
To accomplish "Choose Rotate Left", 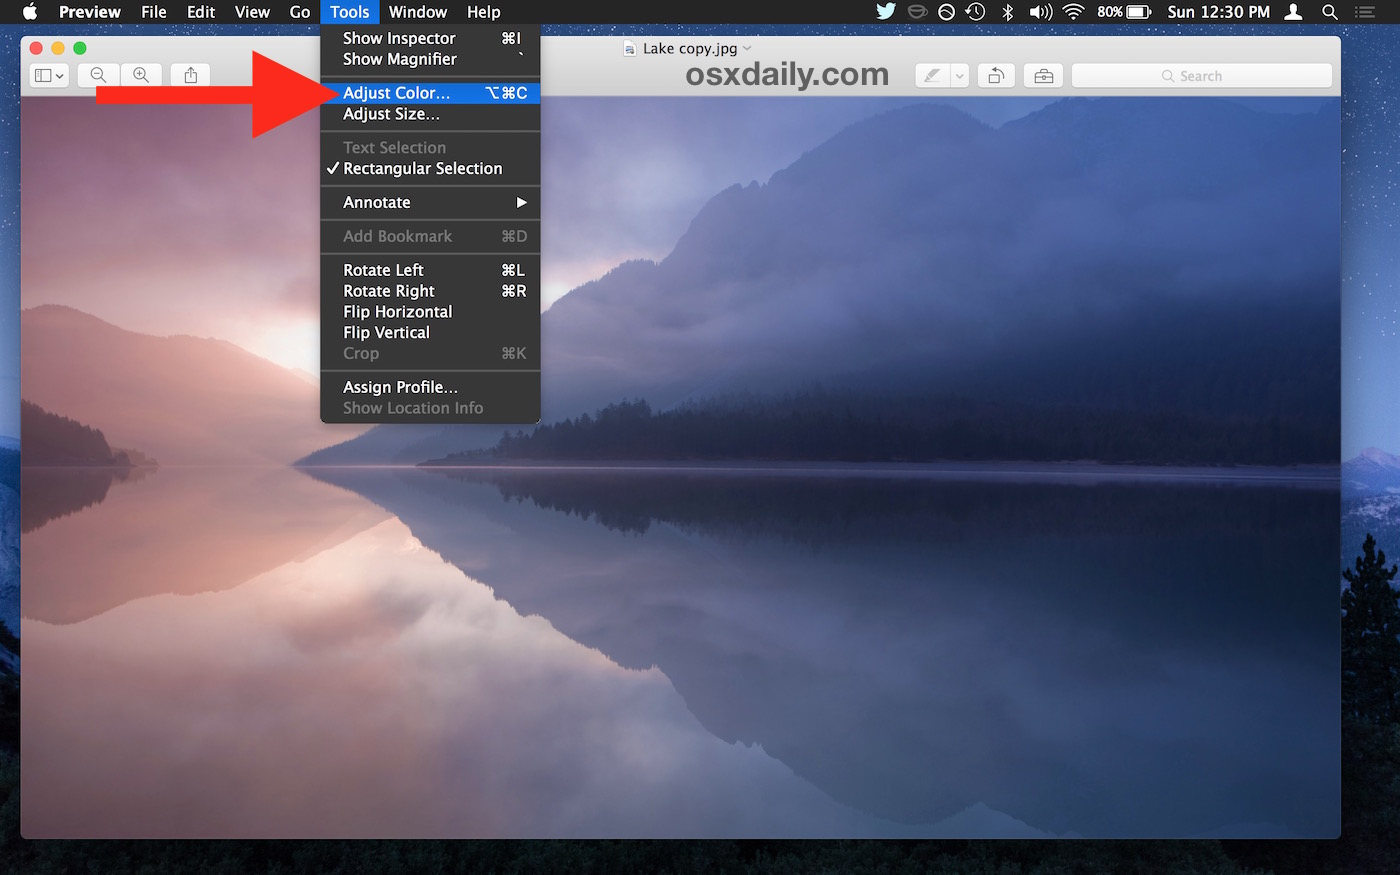I will click(x=430, y=270).
